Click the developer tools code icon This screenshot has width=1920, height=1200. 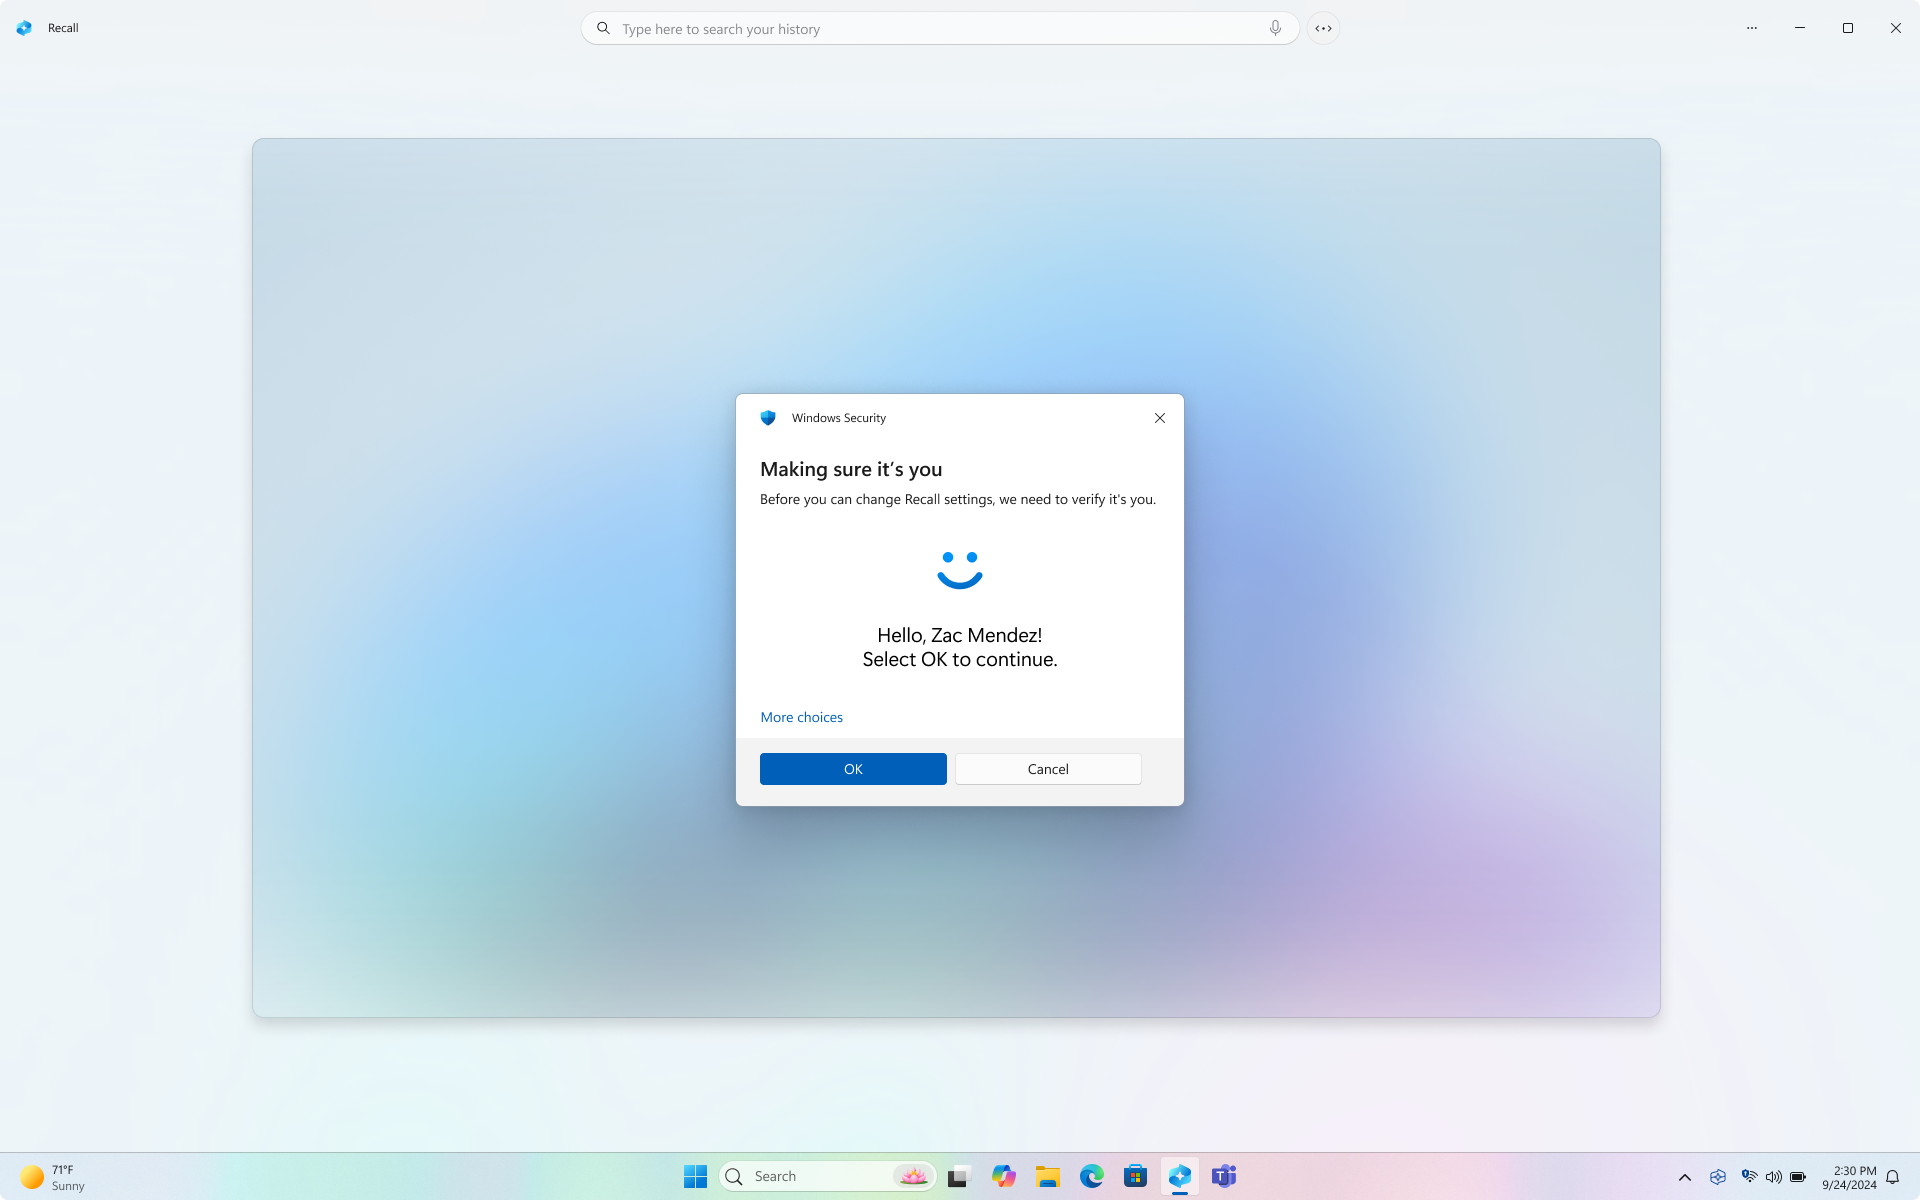1324,28
